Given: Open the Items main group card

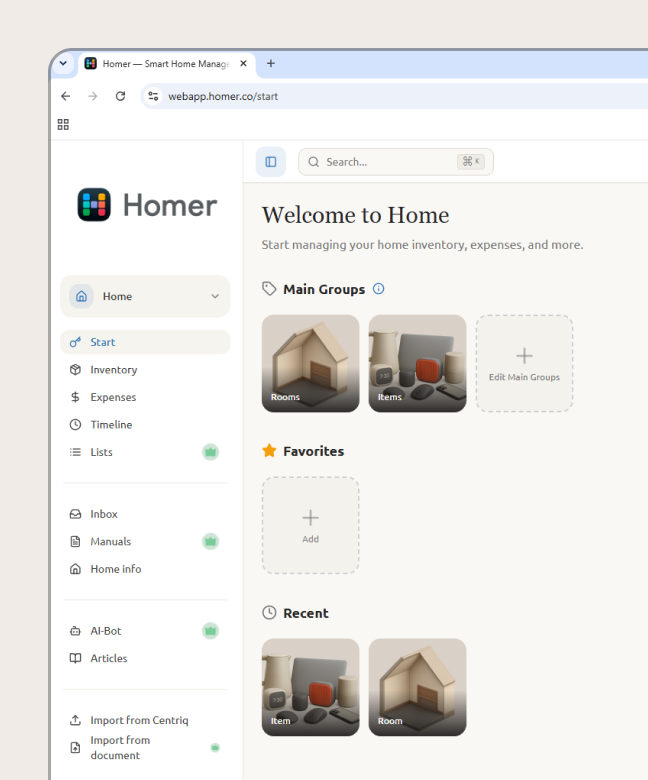Looking at the screenshot, I should (x=417, y=363).
